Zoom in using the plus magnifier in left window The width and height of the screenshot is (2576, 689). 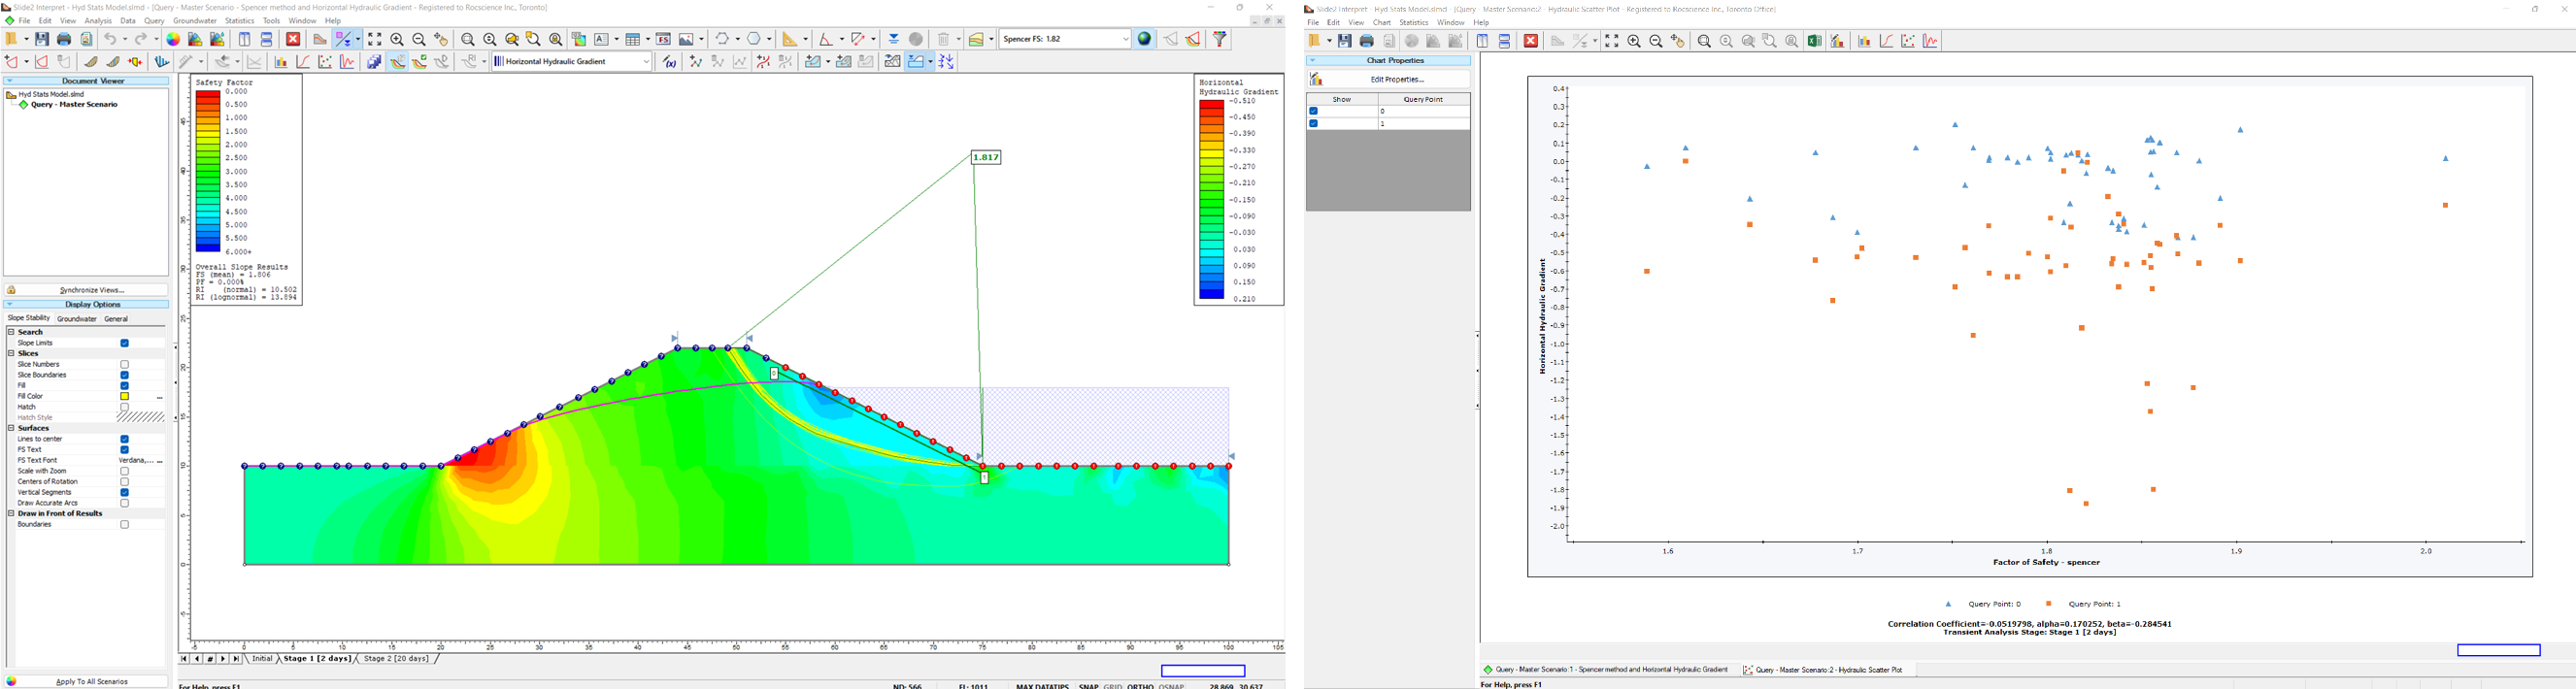397,40
